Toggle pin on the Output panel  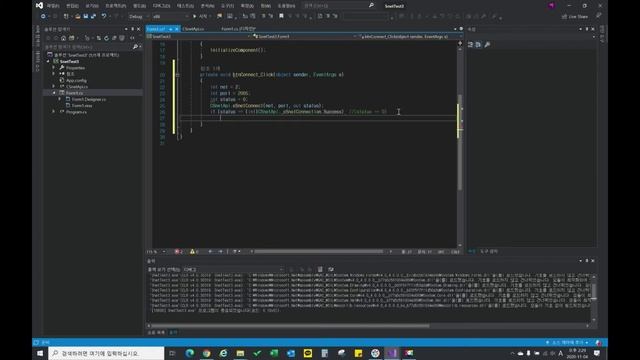pos(587,260)
